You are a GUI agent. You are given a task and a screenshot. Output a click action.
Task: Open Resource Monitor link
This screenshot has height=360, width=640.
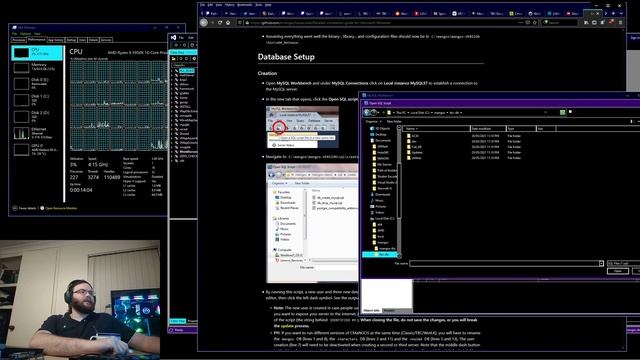(x=58, y=208)
